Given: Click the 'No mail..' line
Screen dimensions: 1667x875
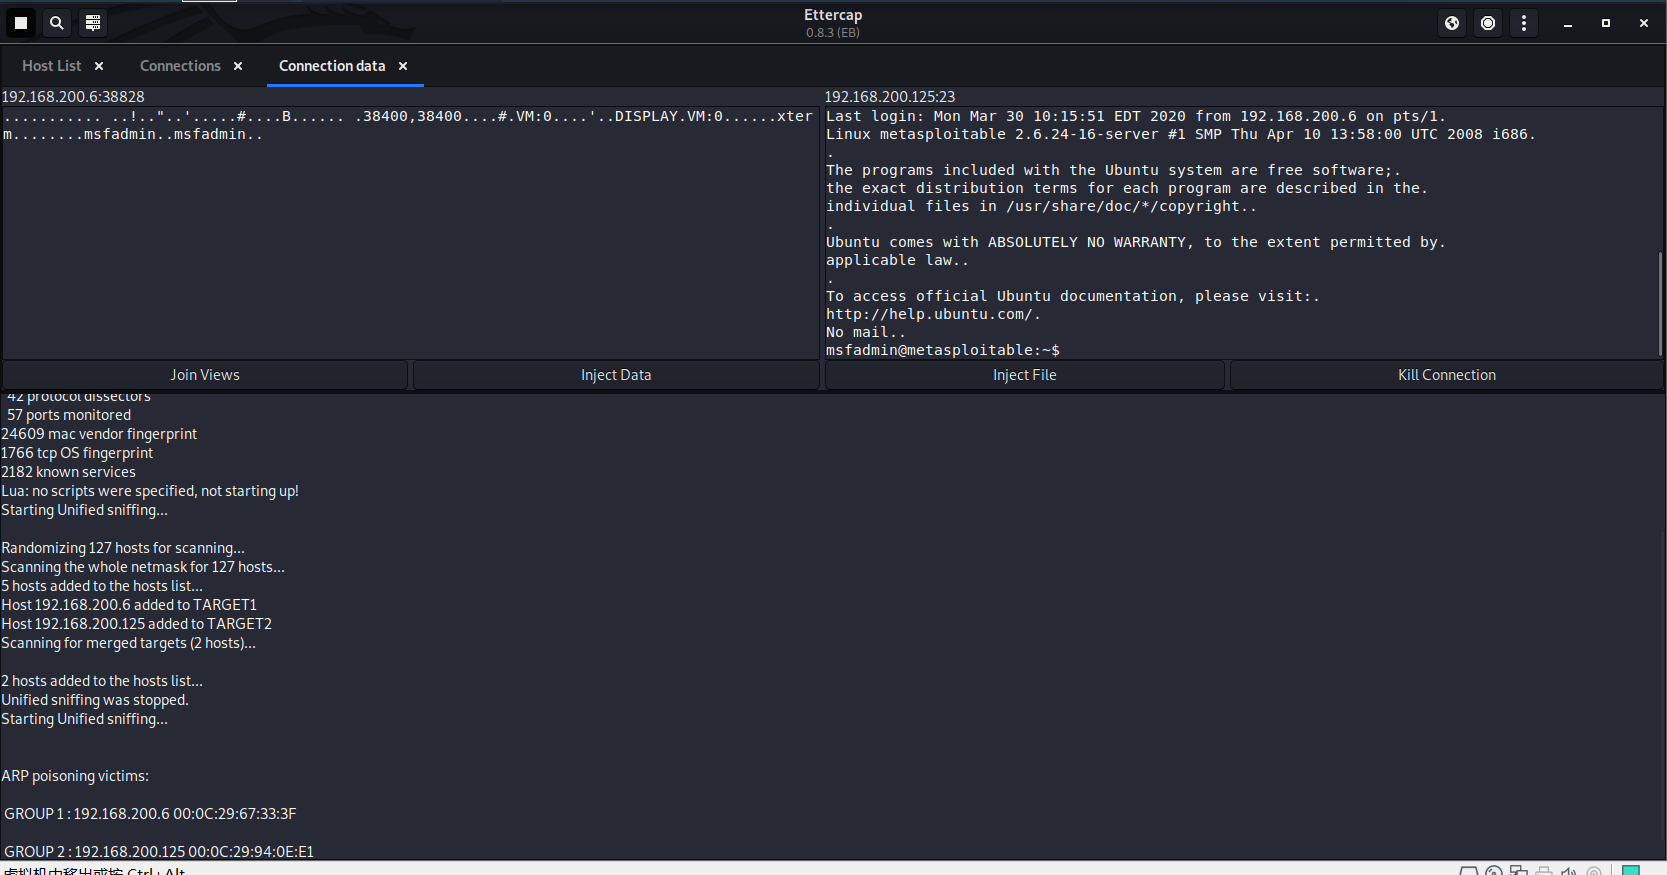Looking at the screenshot, I should coord(866,332).
